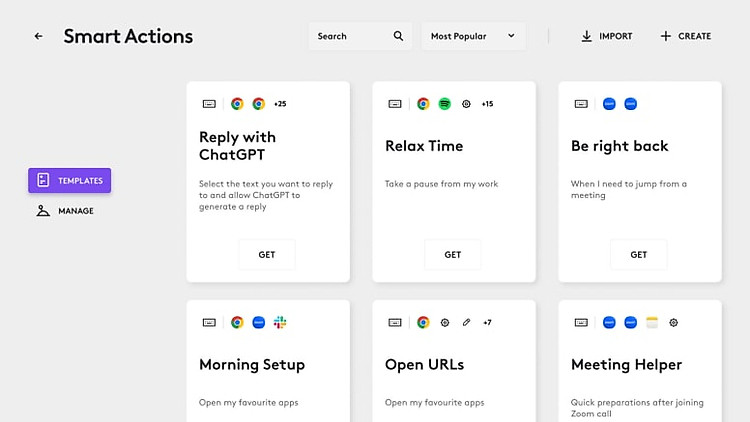This screenshot has width=750, height=422.
Task: Click the Zoom icon on Morning Setup card
Action: point(259,322)
